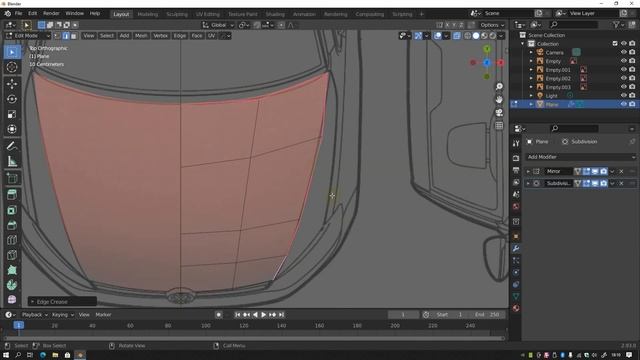Open Global transform orientation dropdown
Image resolution: width=640 pixels, height=360 pixels.
[x=218, y=25]
